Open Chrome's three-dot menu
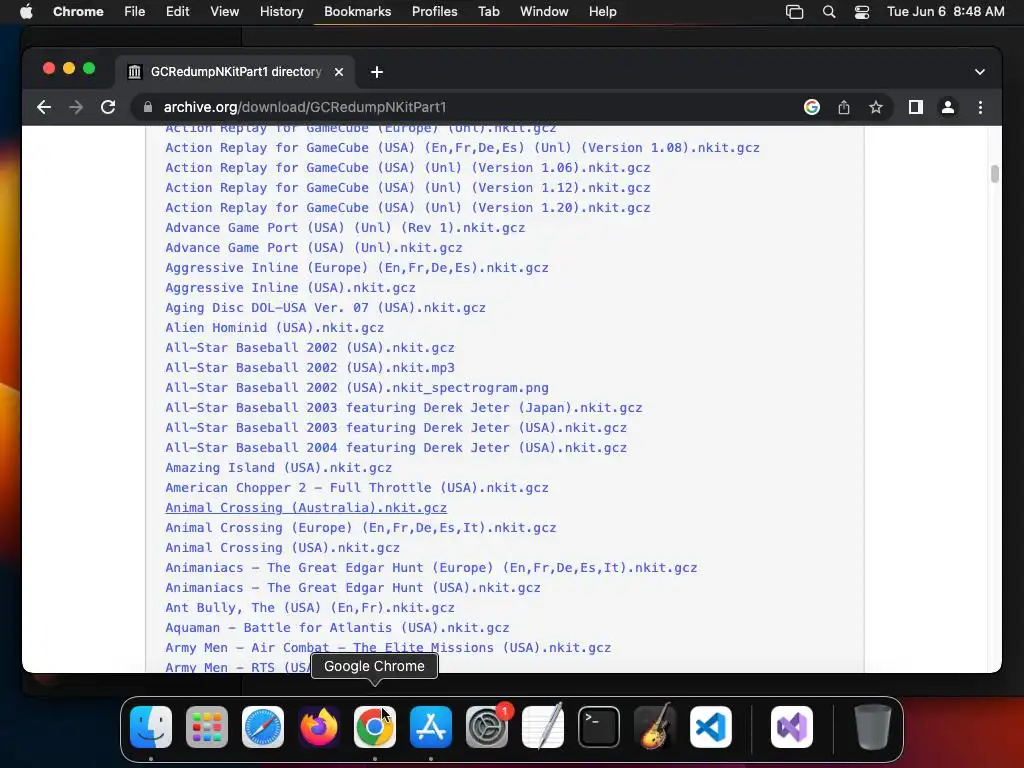 [x=980, y=107]
